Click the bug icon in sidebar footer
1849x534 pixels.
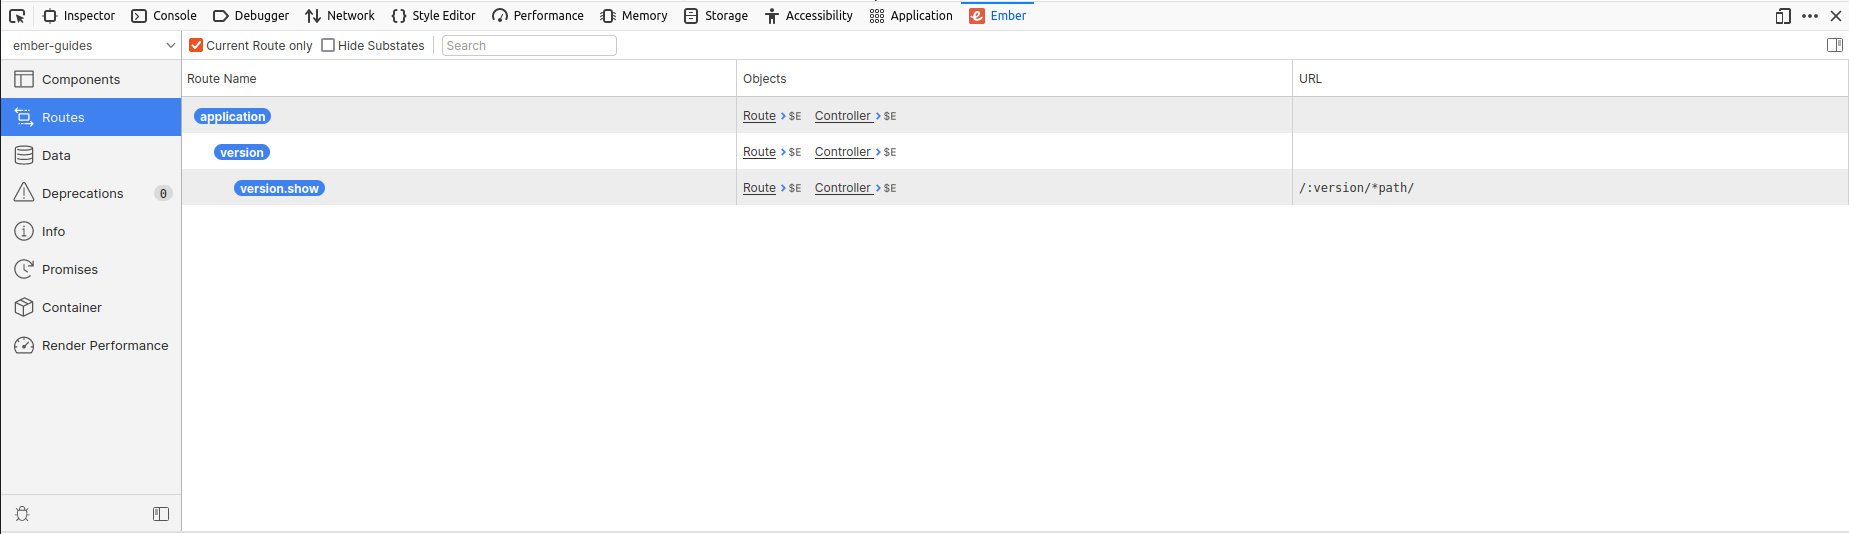click(x=22, y=514)
